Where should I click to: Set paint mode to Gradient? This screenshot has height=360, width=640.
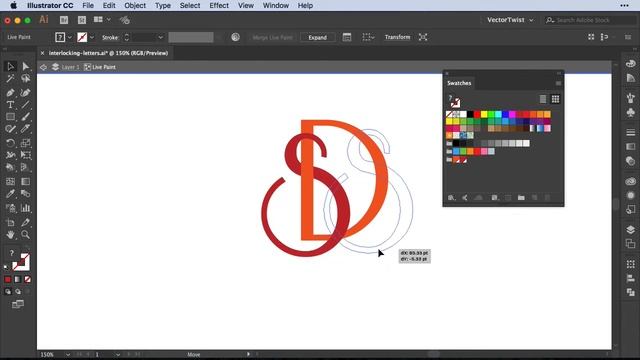(18, 279)
